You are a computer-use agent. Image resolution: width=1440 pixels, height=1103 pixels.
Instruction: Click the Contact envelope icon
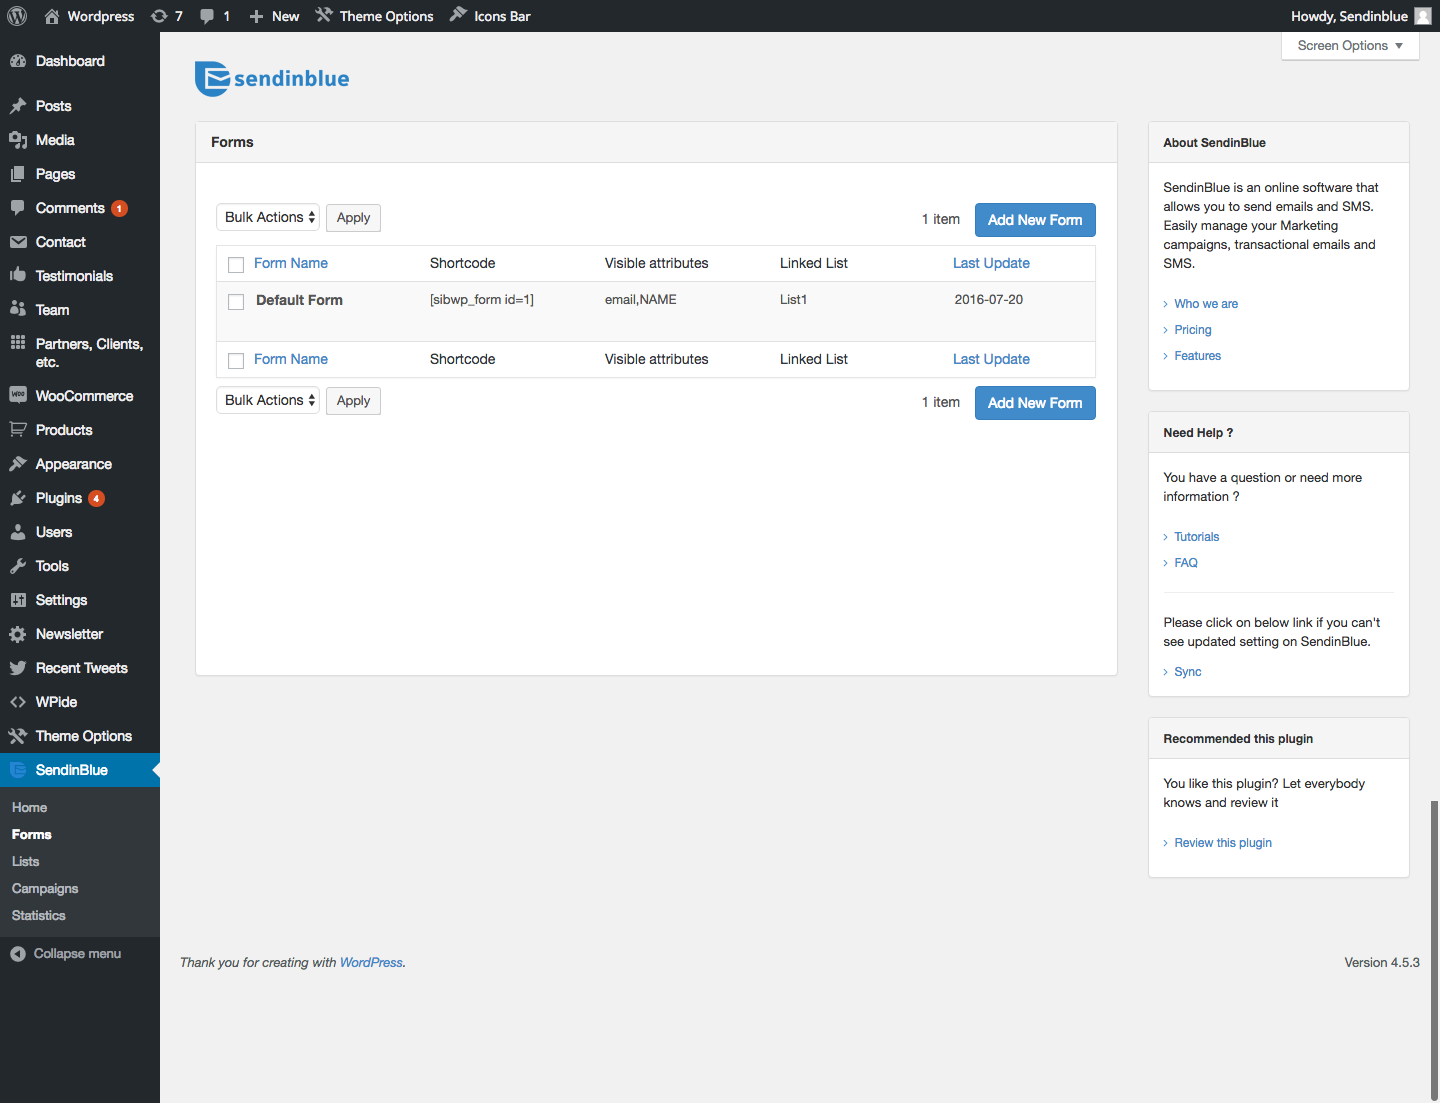(18, 242)
